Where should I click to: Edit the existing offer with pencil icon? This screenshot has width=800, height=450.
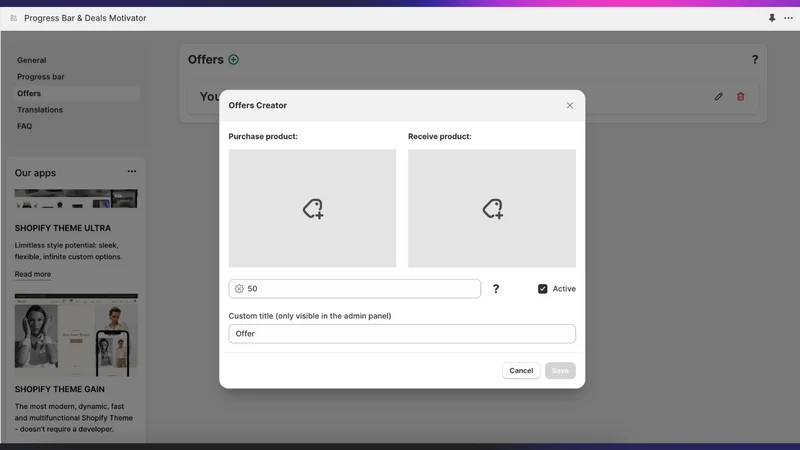tap(718, 96)
